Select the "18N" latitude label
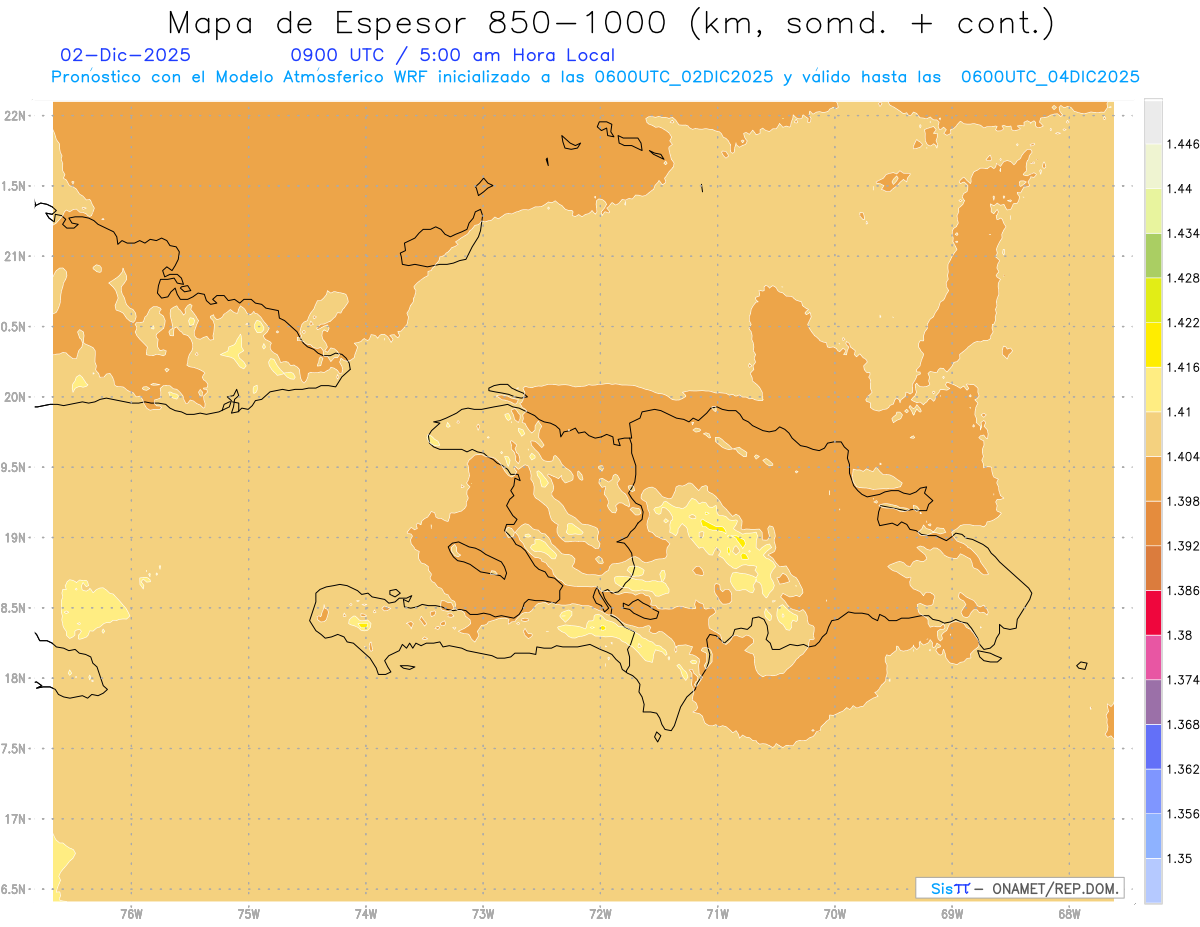 pyautogui.click(x=15, y=678)
